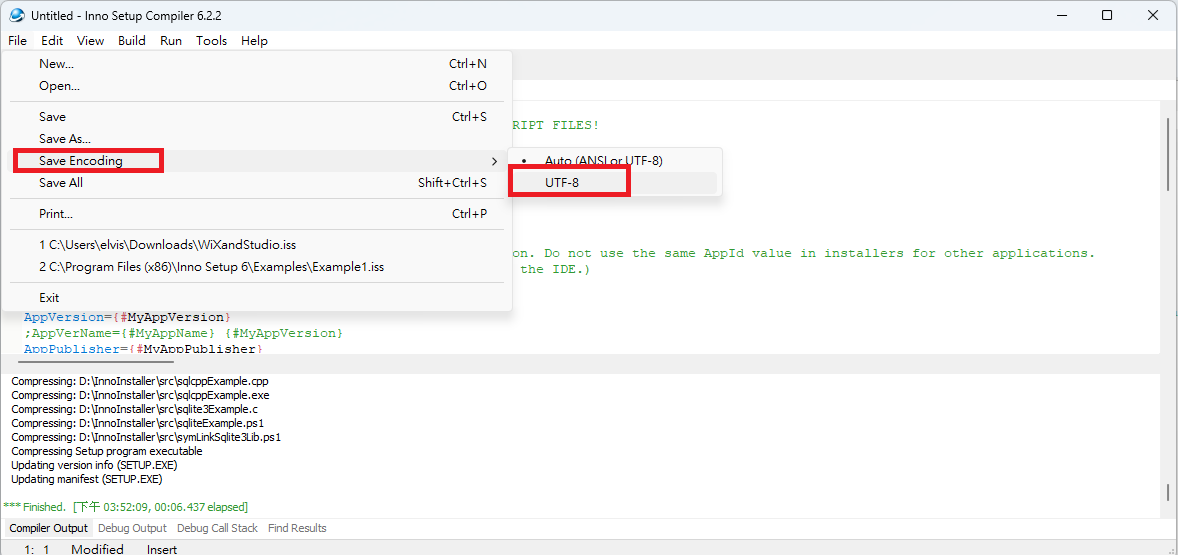
Task: Click the editor vertical scrollbar
Action: pyautogui.click(x=1168, y=155)
